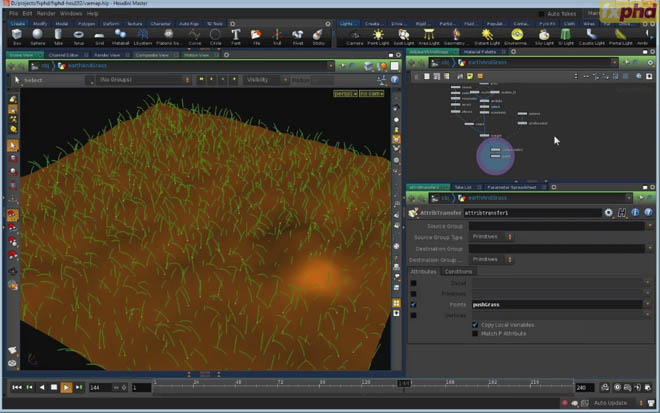
Task: Select the Circle shelf tool
Action: tap(215, 36)
